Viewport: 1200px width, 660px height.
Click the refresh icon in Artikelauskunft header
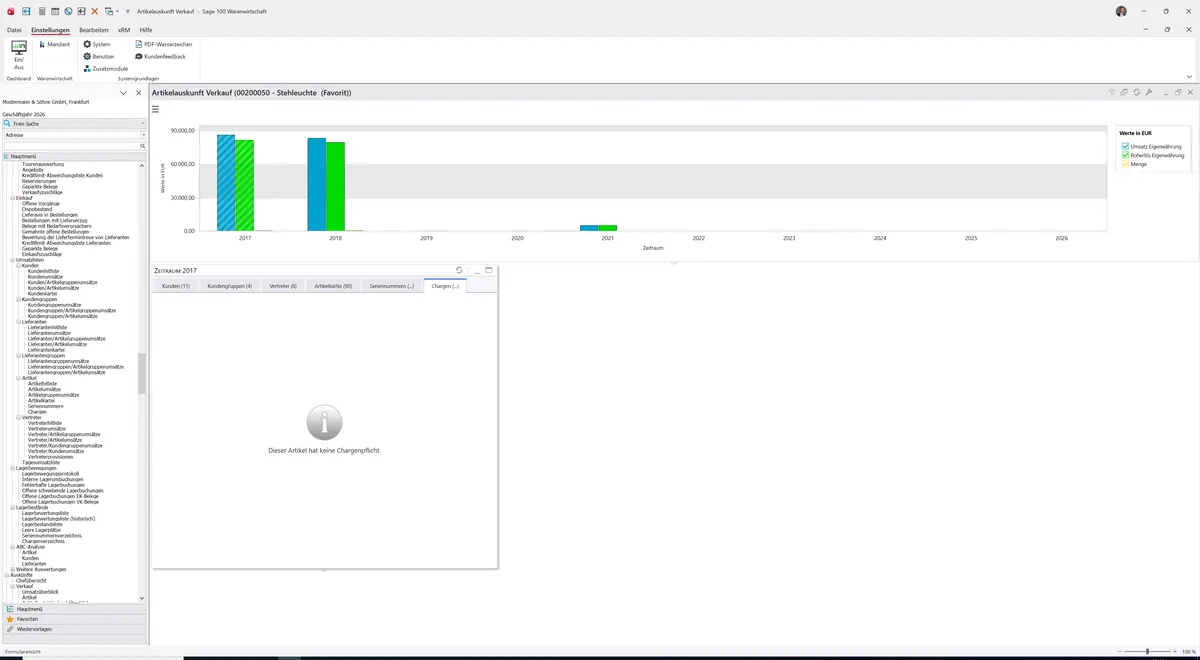1137,92
